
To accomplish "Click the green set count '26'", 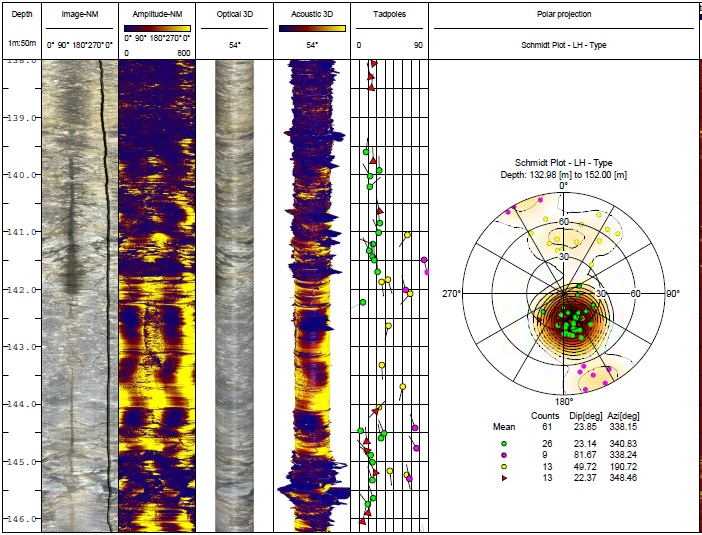I will click(547, 444).
